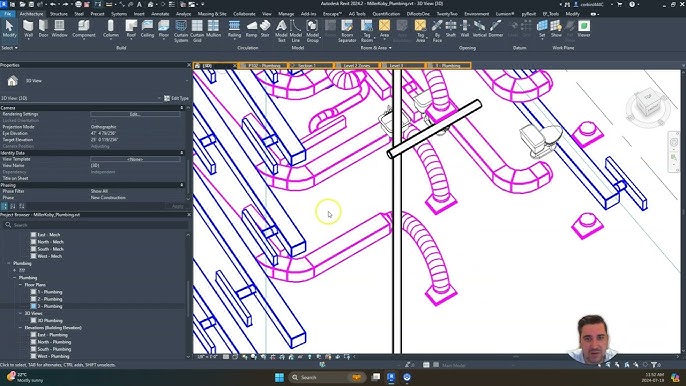Switch to the Section 1 view tab

tap(311, 66)
